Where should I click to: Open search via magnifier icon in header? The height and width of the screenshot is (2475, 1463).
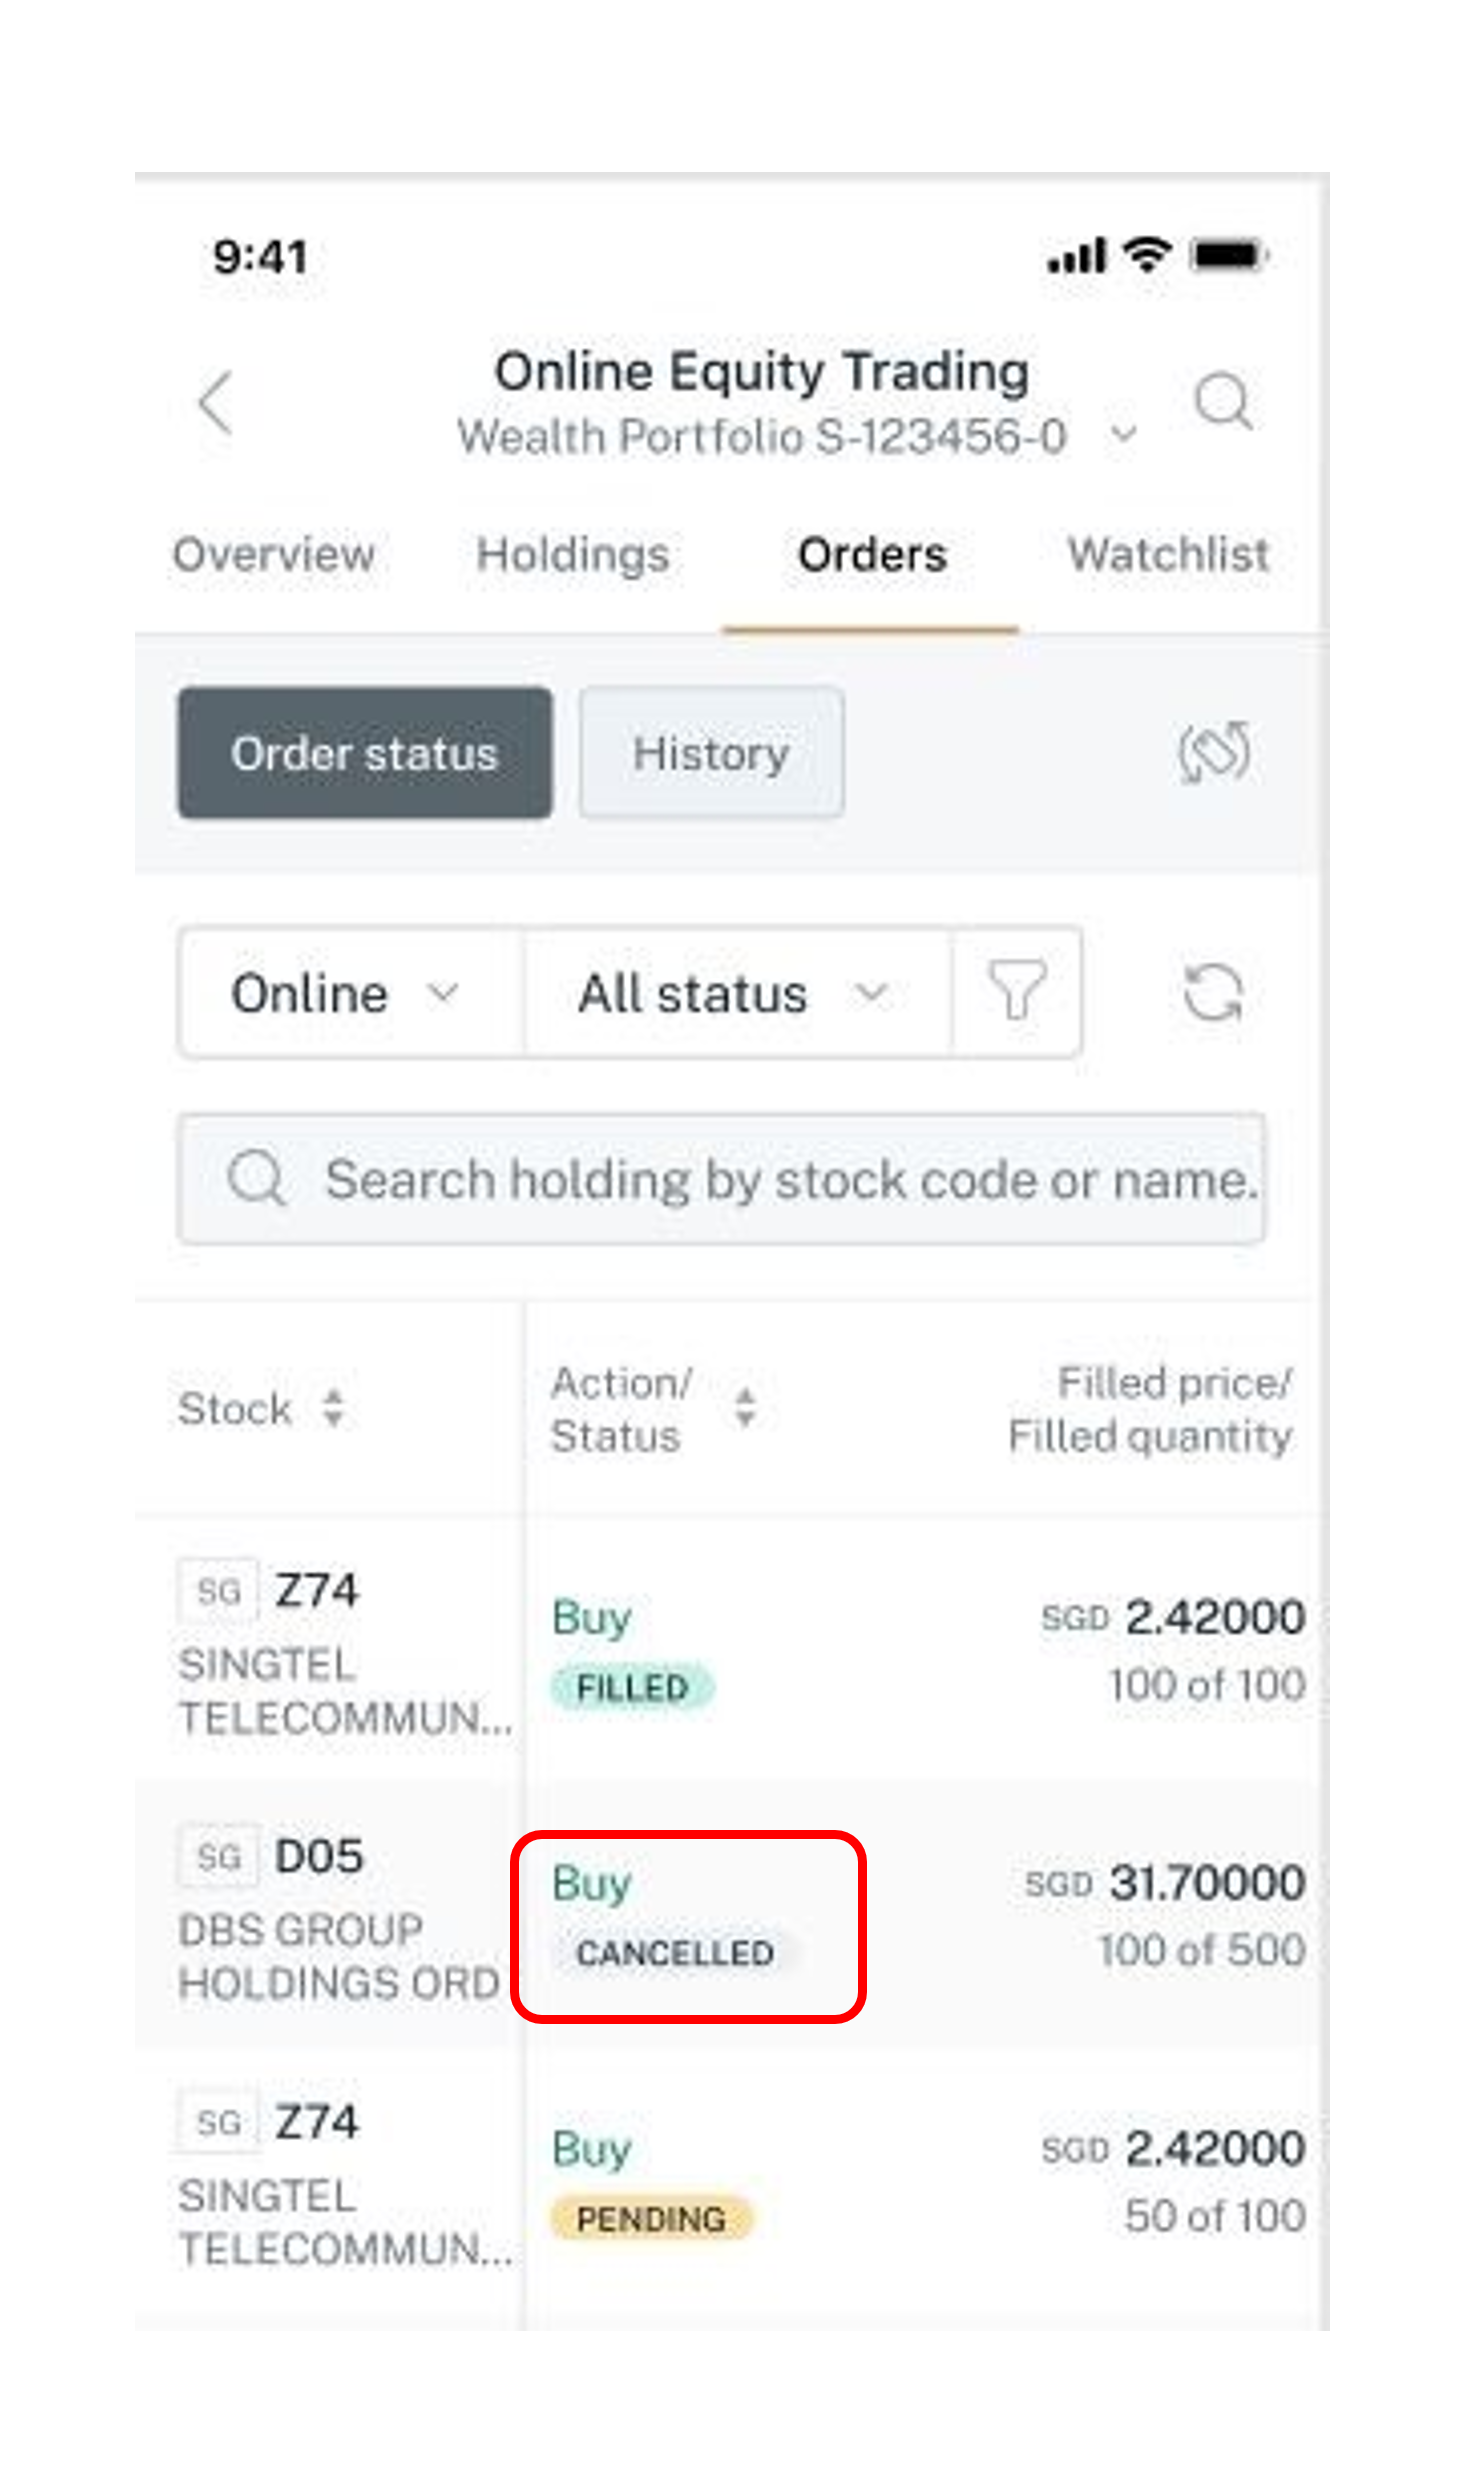1223,402
